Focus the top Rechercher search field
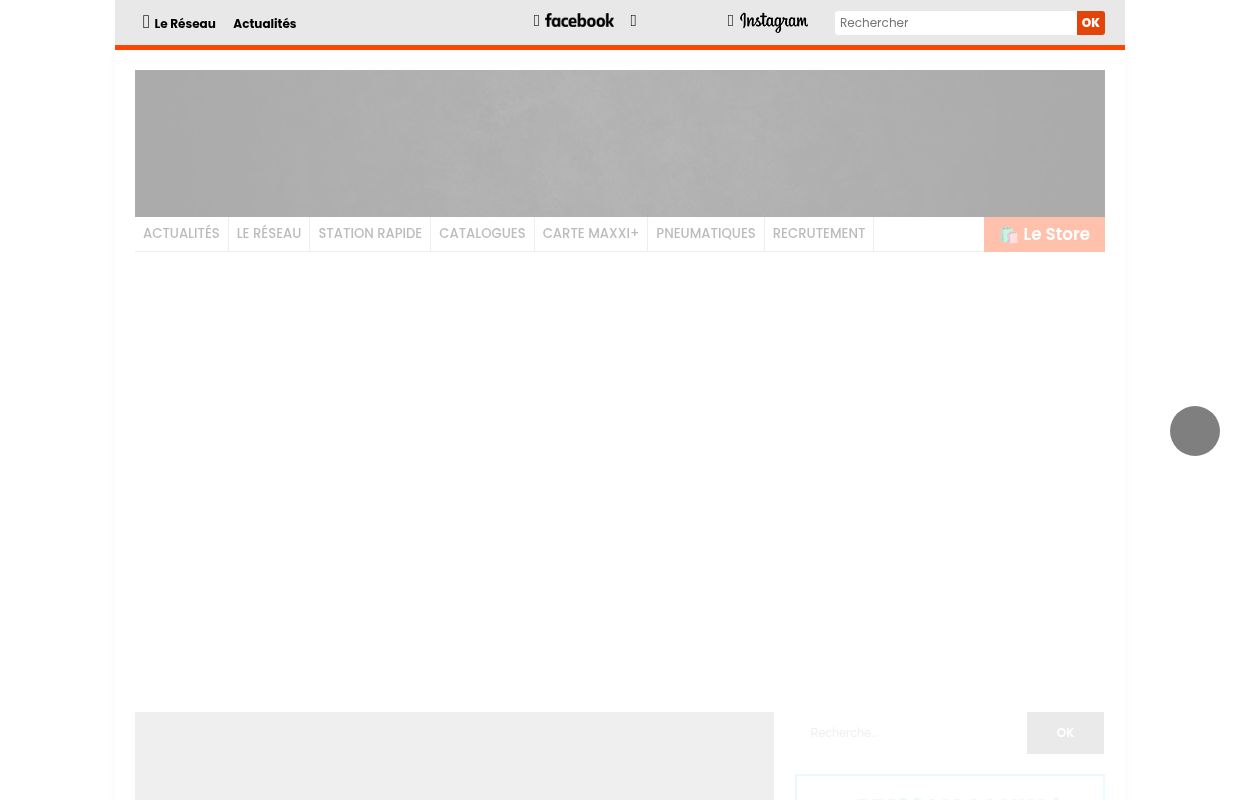The height and width of the screenshot is (800, 1240). point(955,23)
